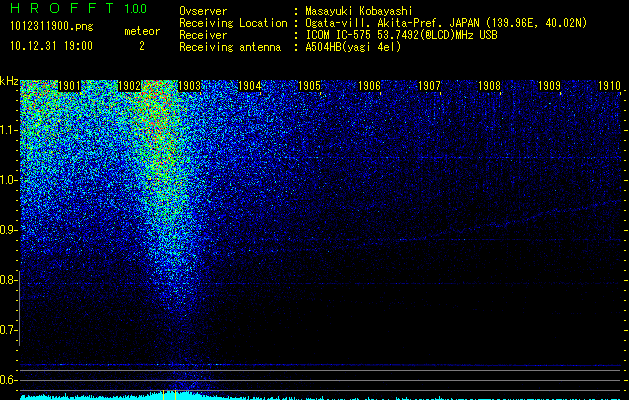This screenshot has height=400, width=629.
Task: Click the Receiving Location label
Action: point(233,23)
